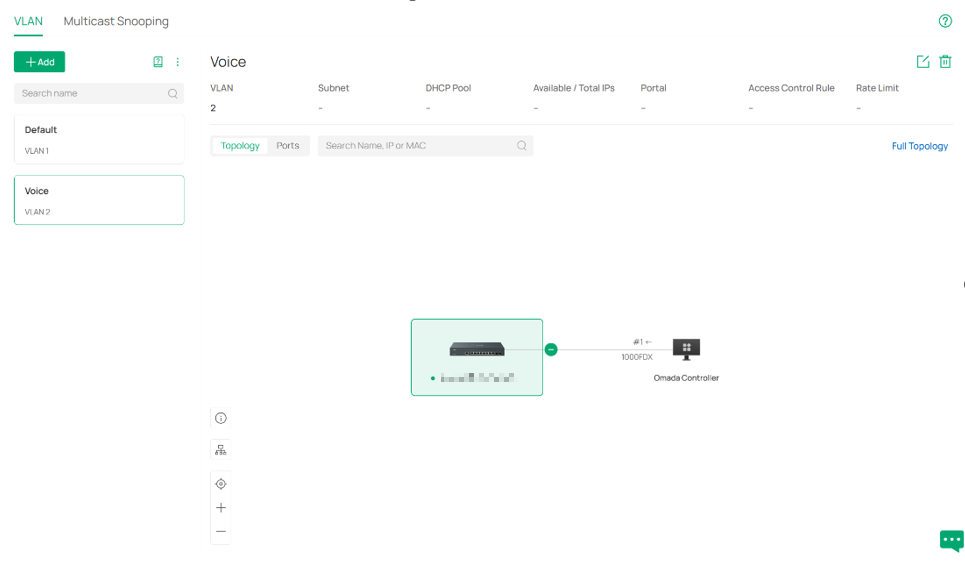Recenter topology with the locate icon

(x=221, y=484)
